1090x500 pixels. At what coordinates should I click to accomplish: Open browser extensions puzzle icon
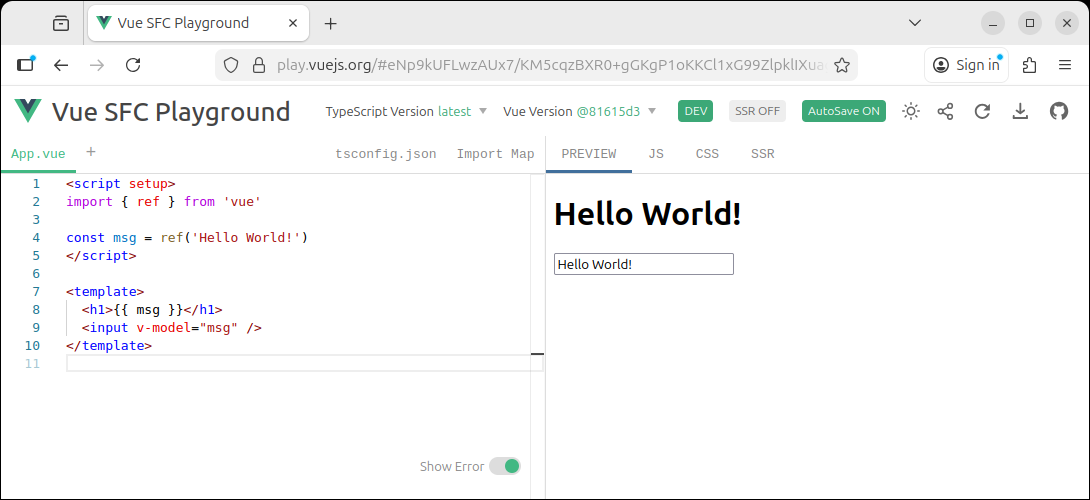click(x=1030, y=65)
